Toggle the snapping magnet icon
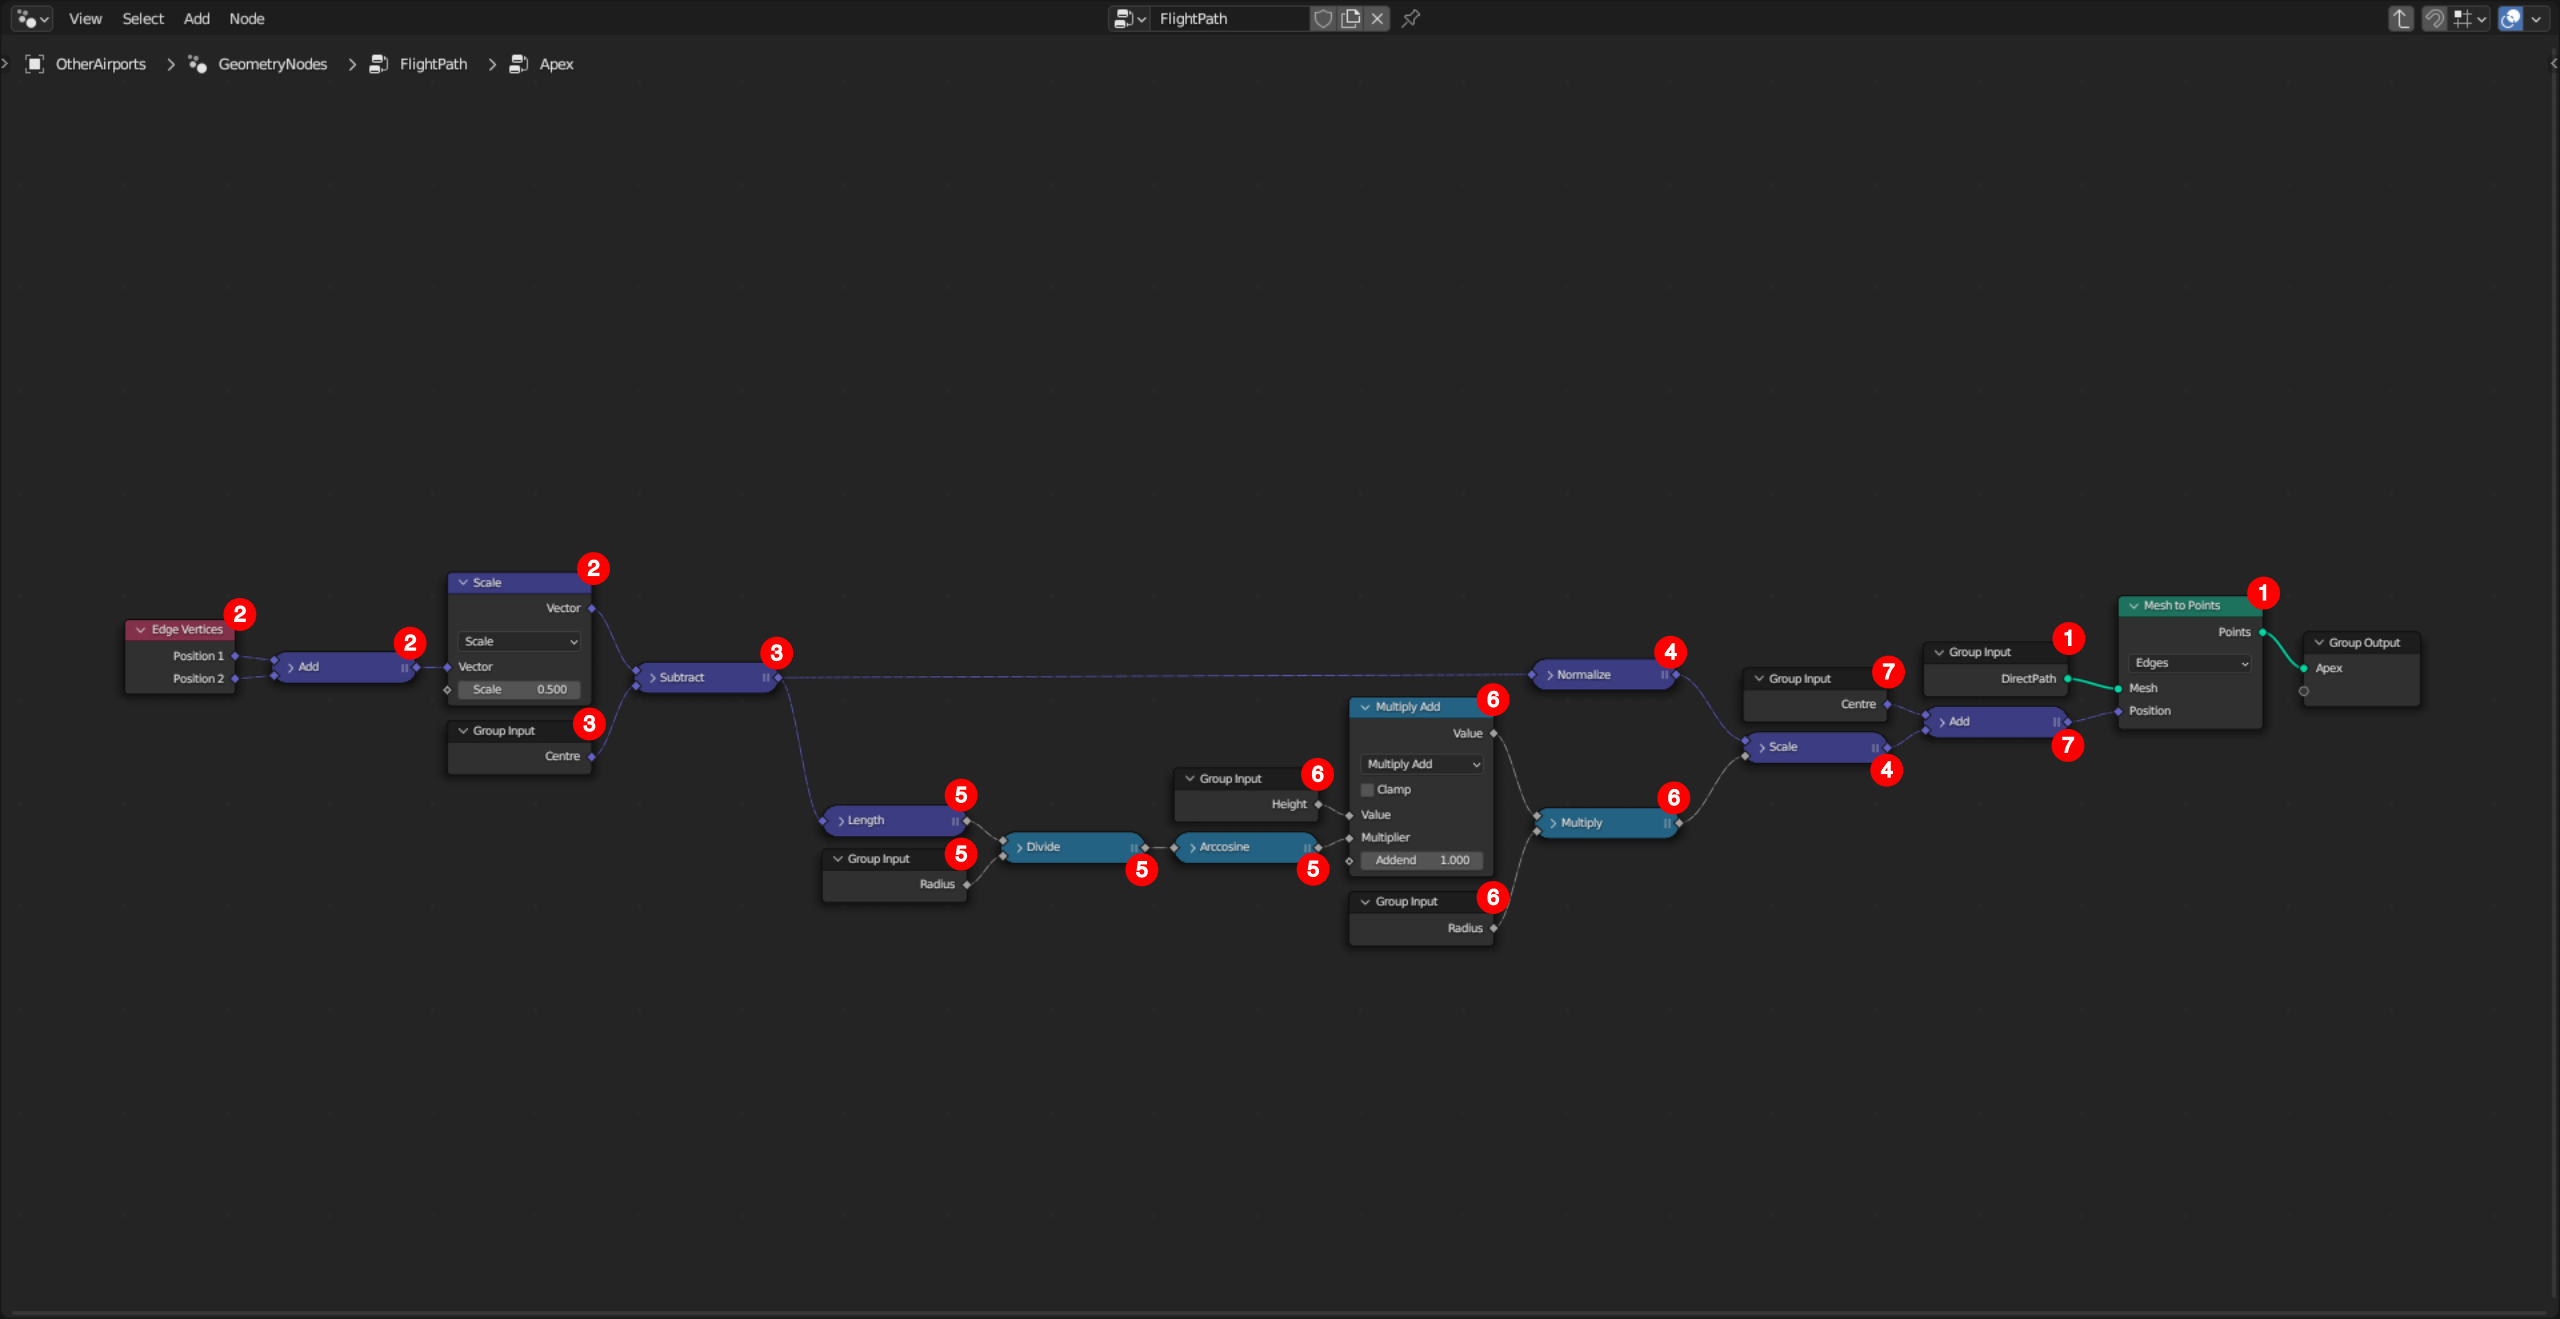Viewport: 2560px width, 1319px height. click(2434, 18)
